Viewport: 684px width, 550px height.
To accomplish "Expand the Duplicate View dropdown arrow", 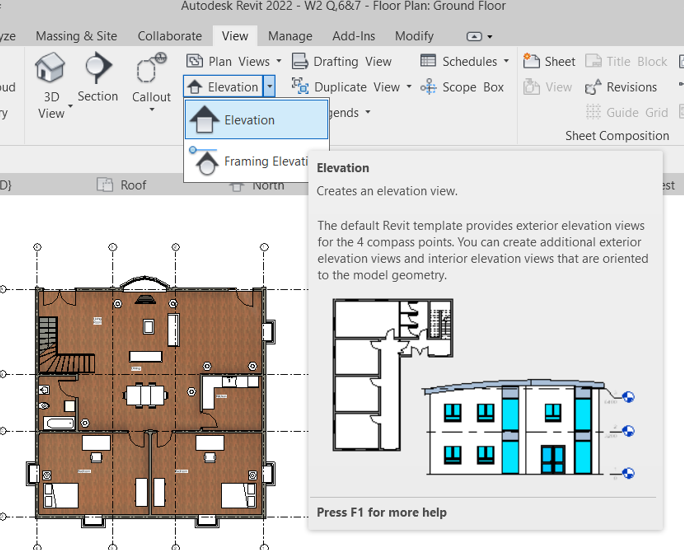I will coord(409,86).
